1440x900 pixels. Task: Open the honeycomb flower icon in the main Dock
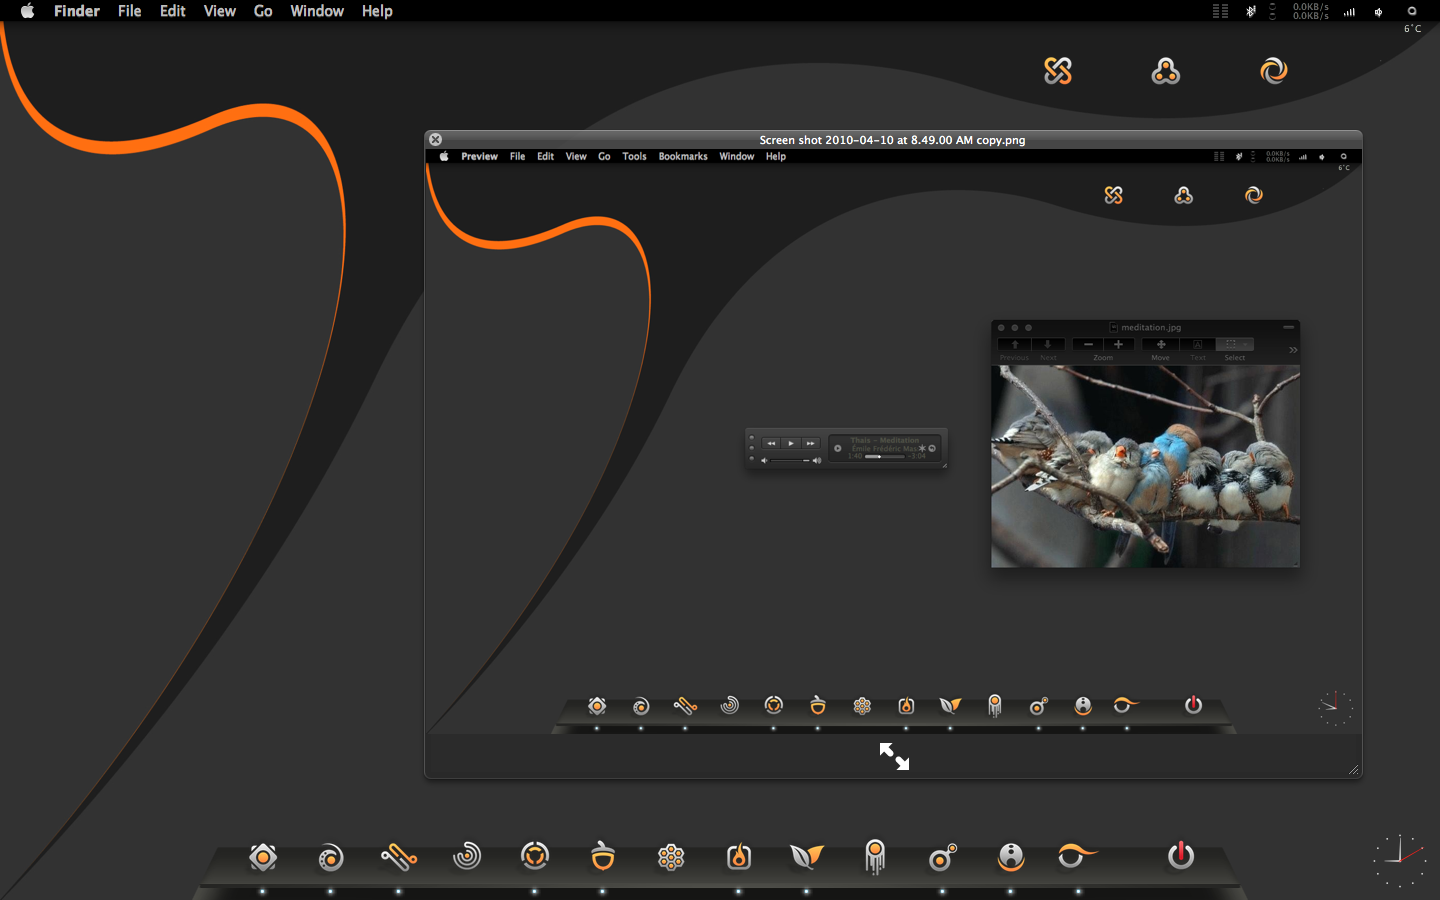(x=671, y=857)
